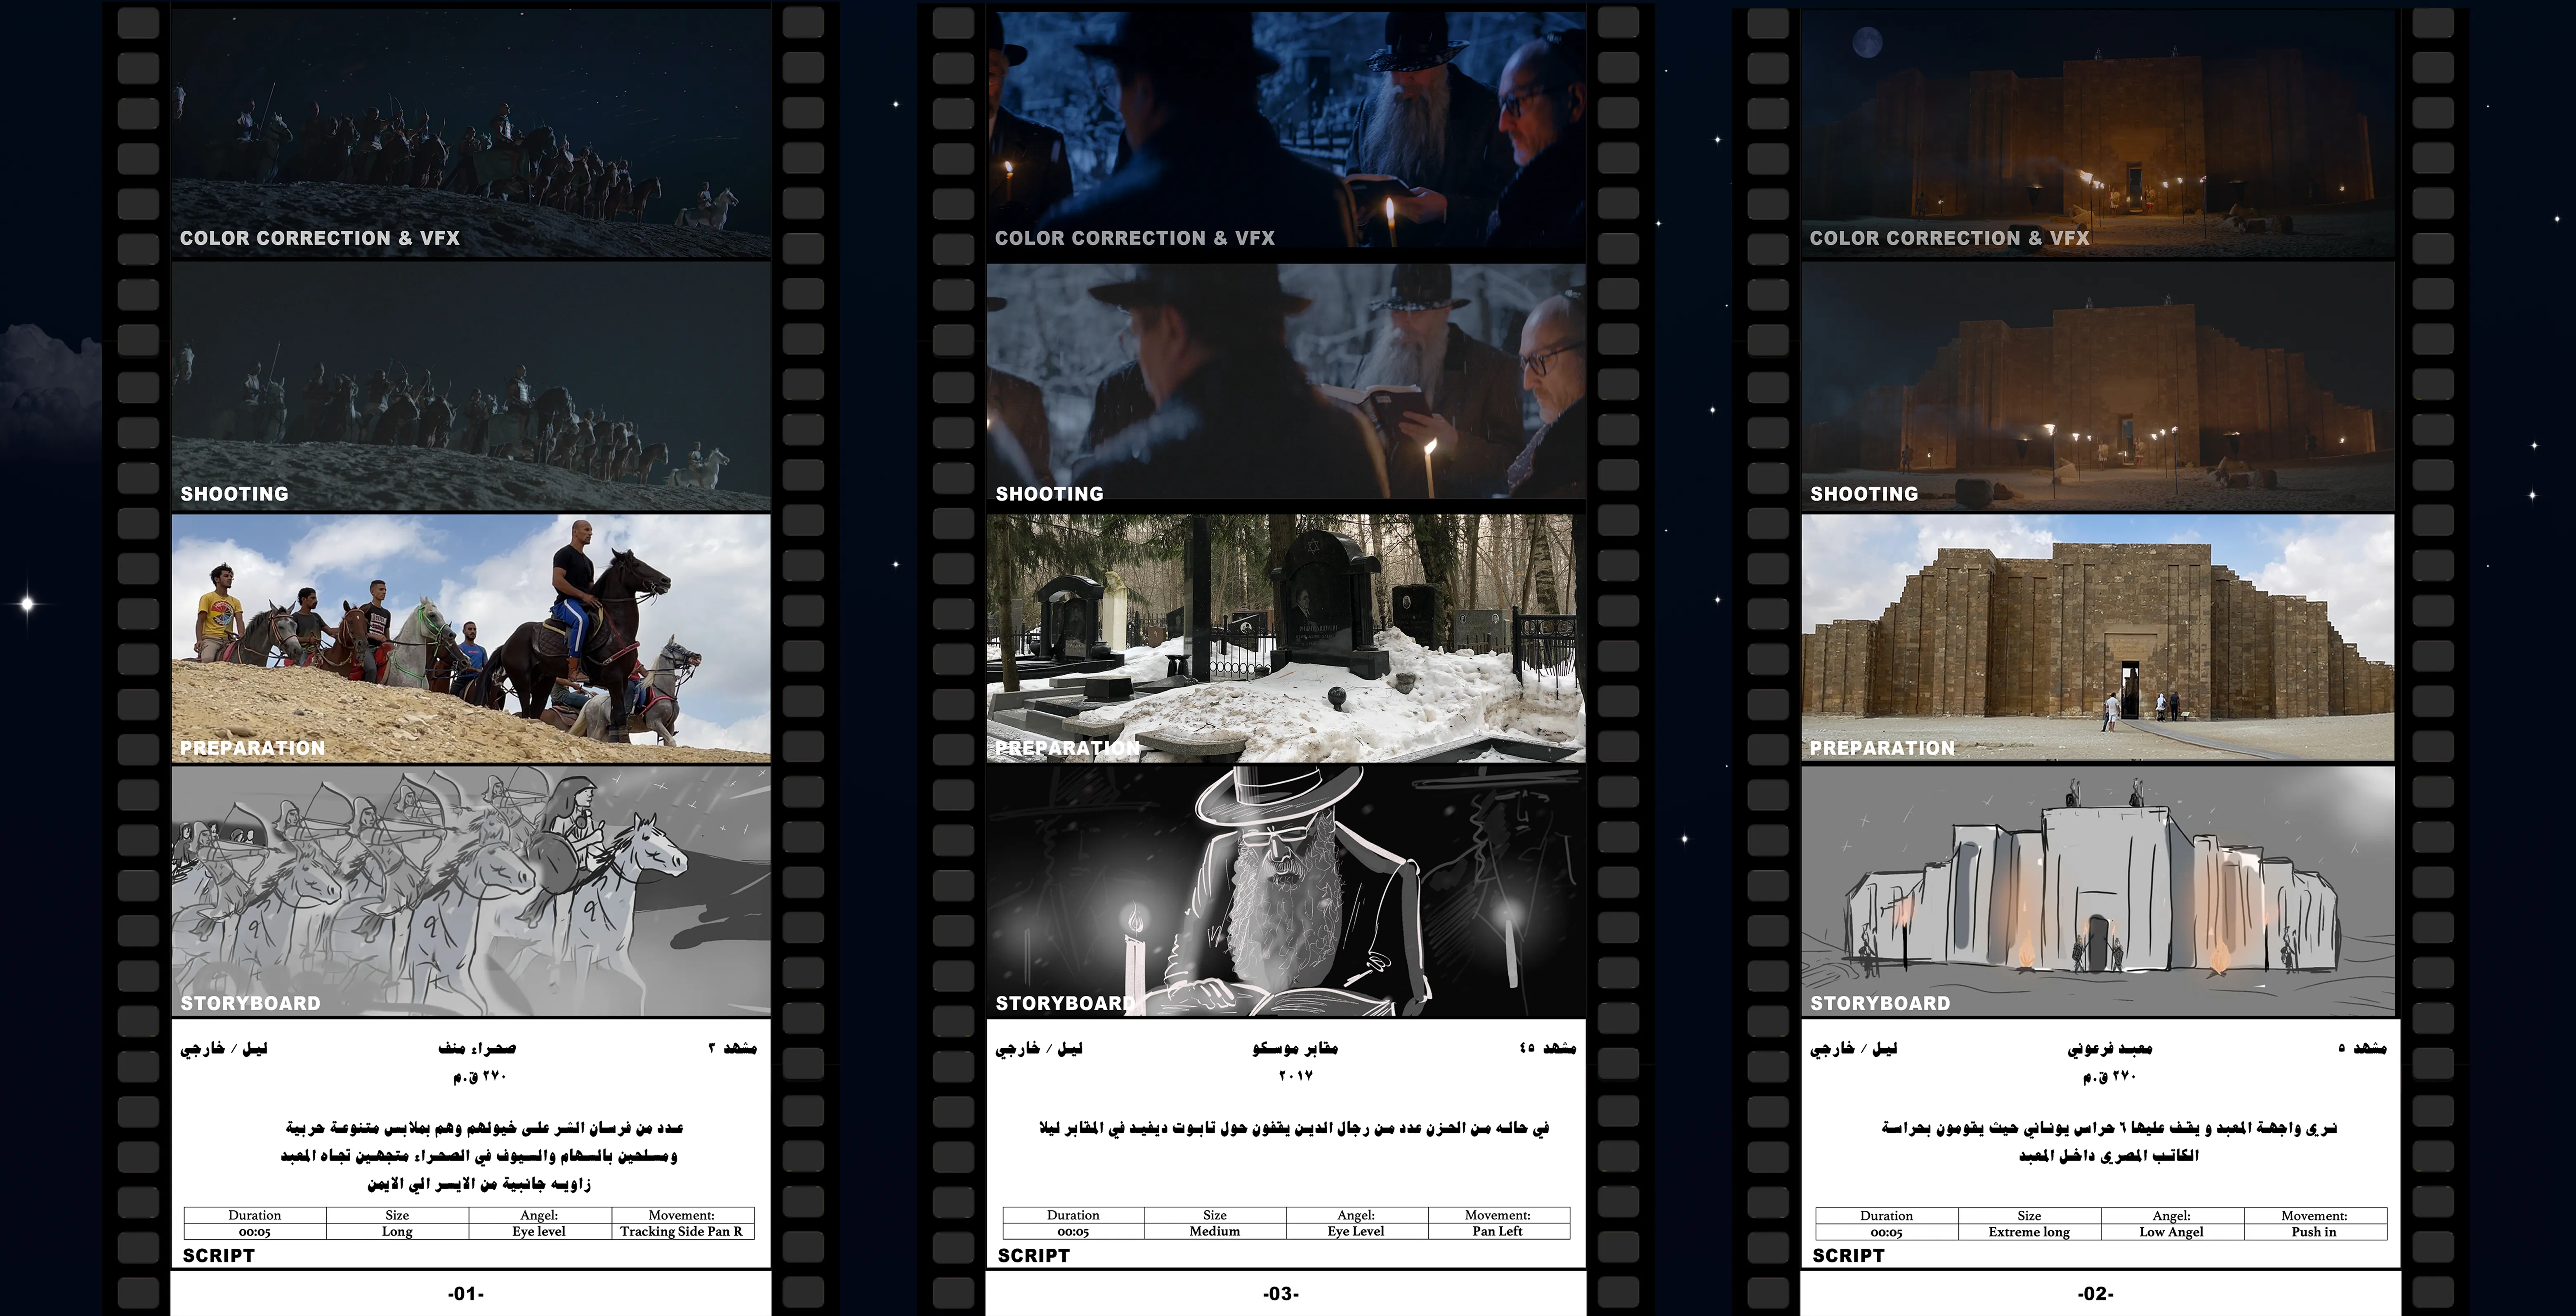Click the SHOOTING label on the temple frame
2576x1316 pixels.
point(1864,494)
